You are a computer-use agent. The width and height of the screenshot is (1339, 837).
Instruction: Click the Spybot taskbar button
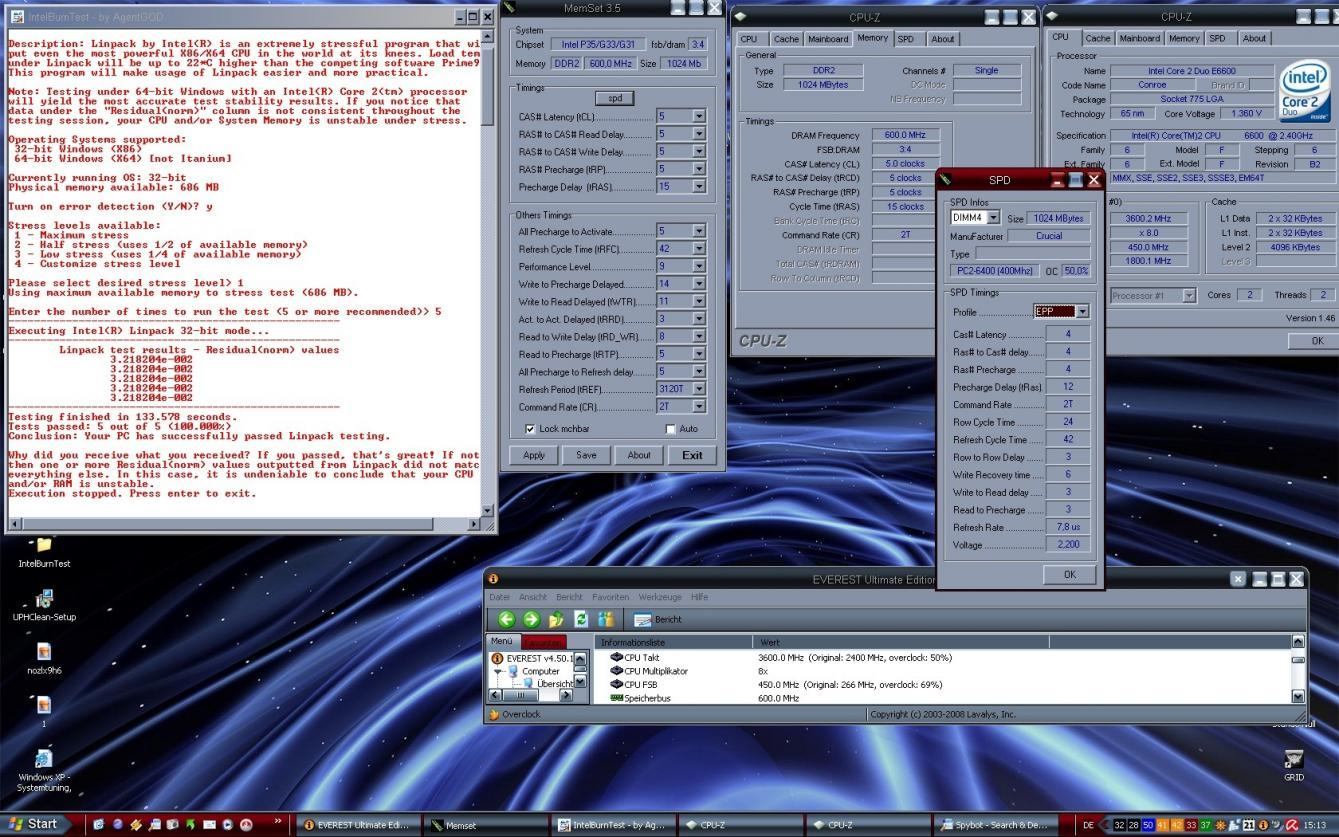[995, 825]
